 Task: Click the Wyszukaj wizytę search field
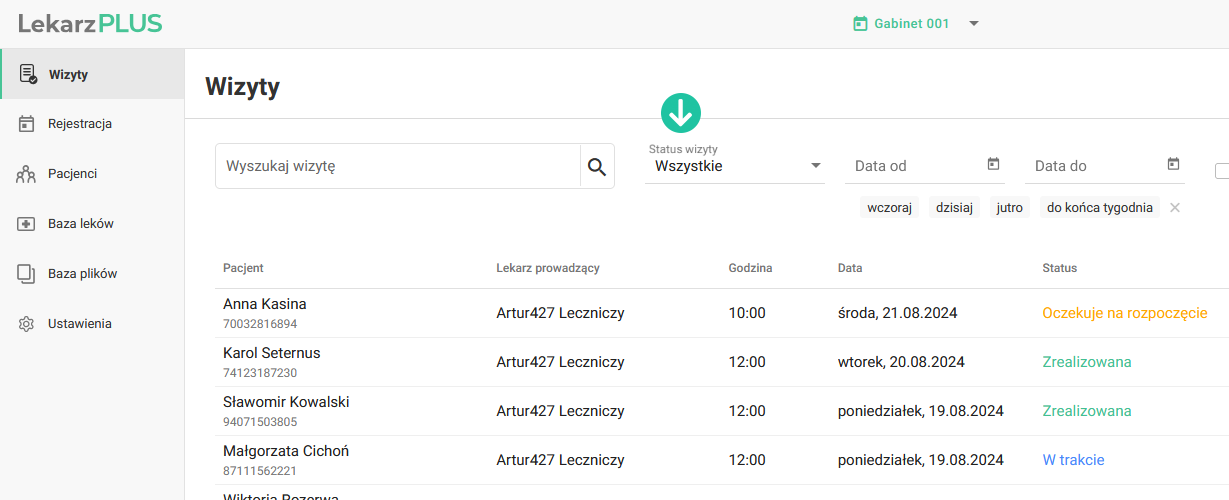[x=398, y=167]
